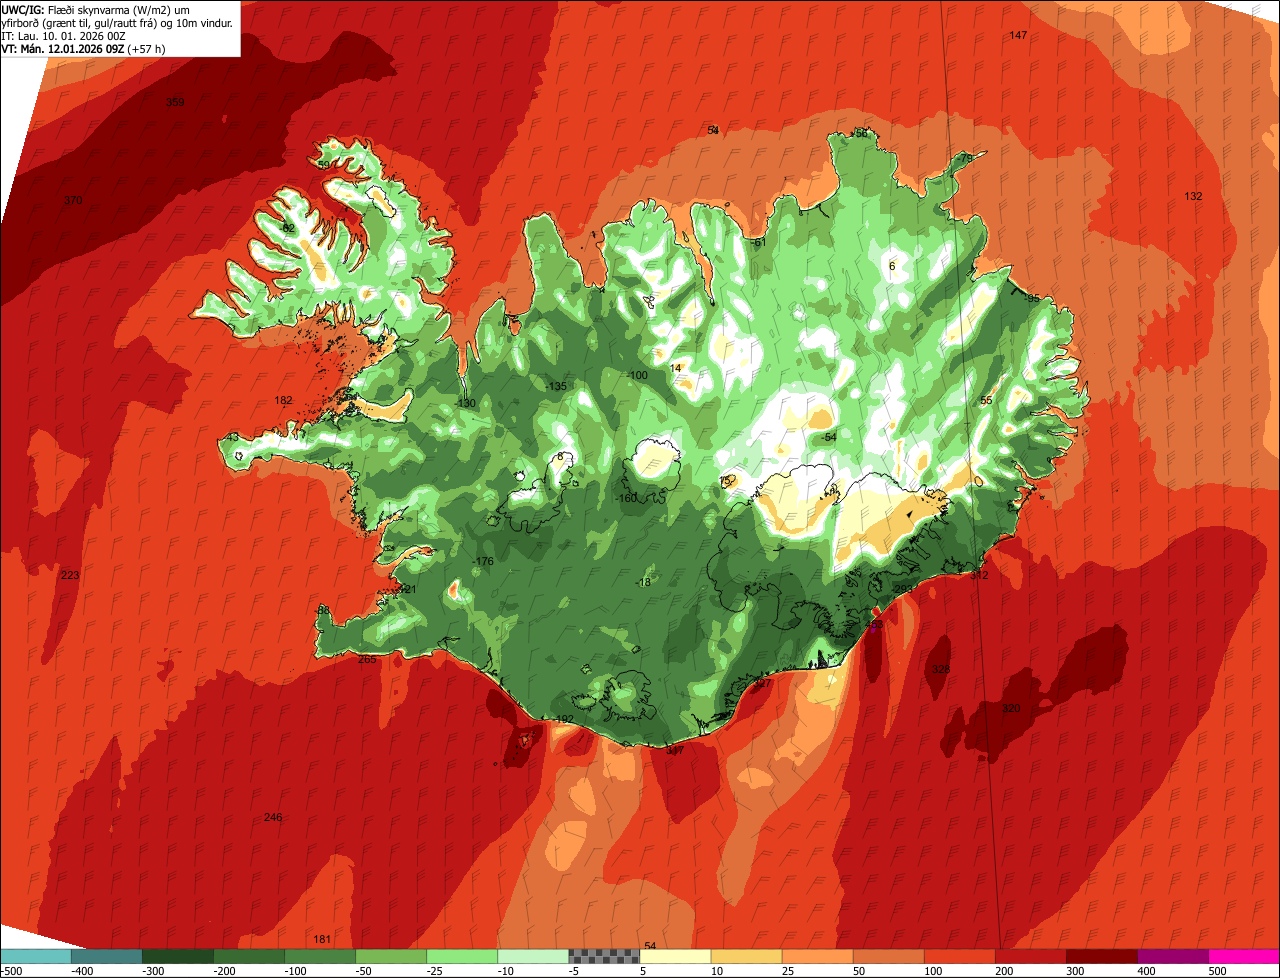Click the value '-192' on the south coast
The image size is (1280, 978).
pyautogui.click(x=563, y=719)
